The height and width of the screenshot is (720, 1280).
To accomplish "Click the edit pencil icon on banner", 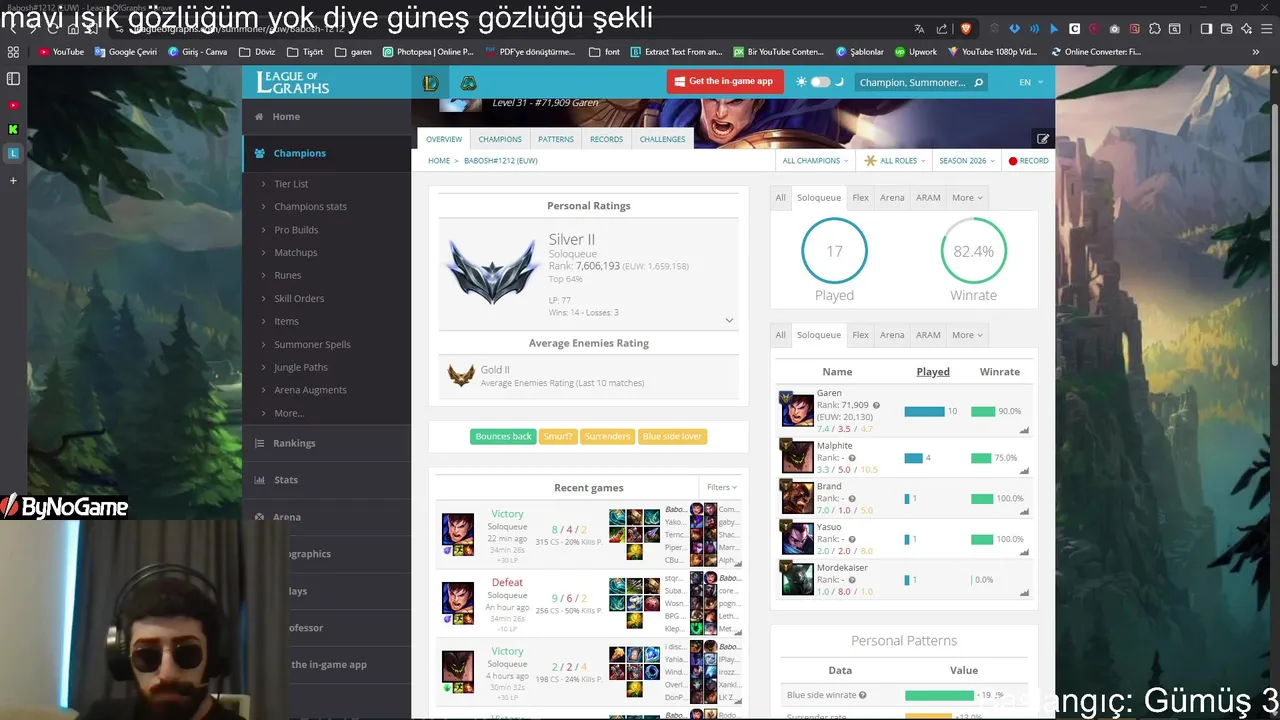I will (x=1043, y=139).
